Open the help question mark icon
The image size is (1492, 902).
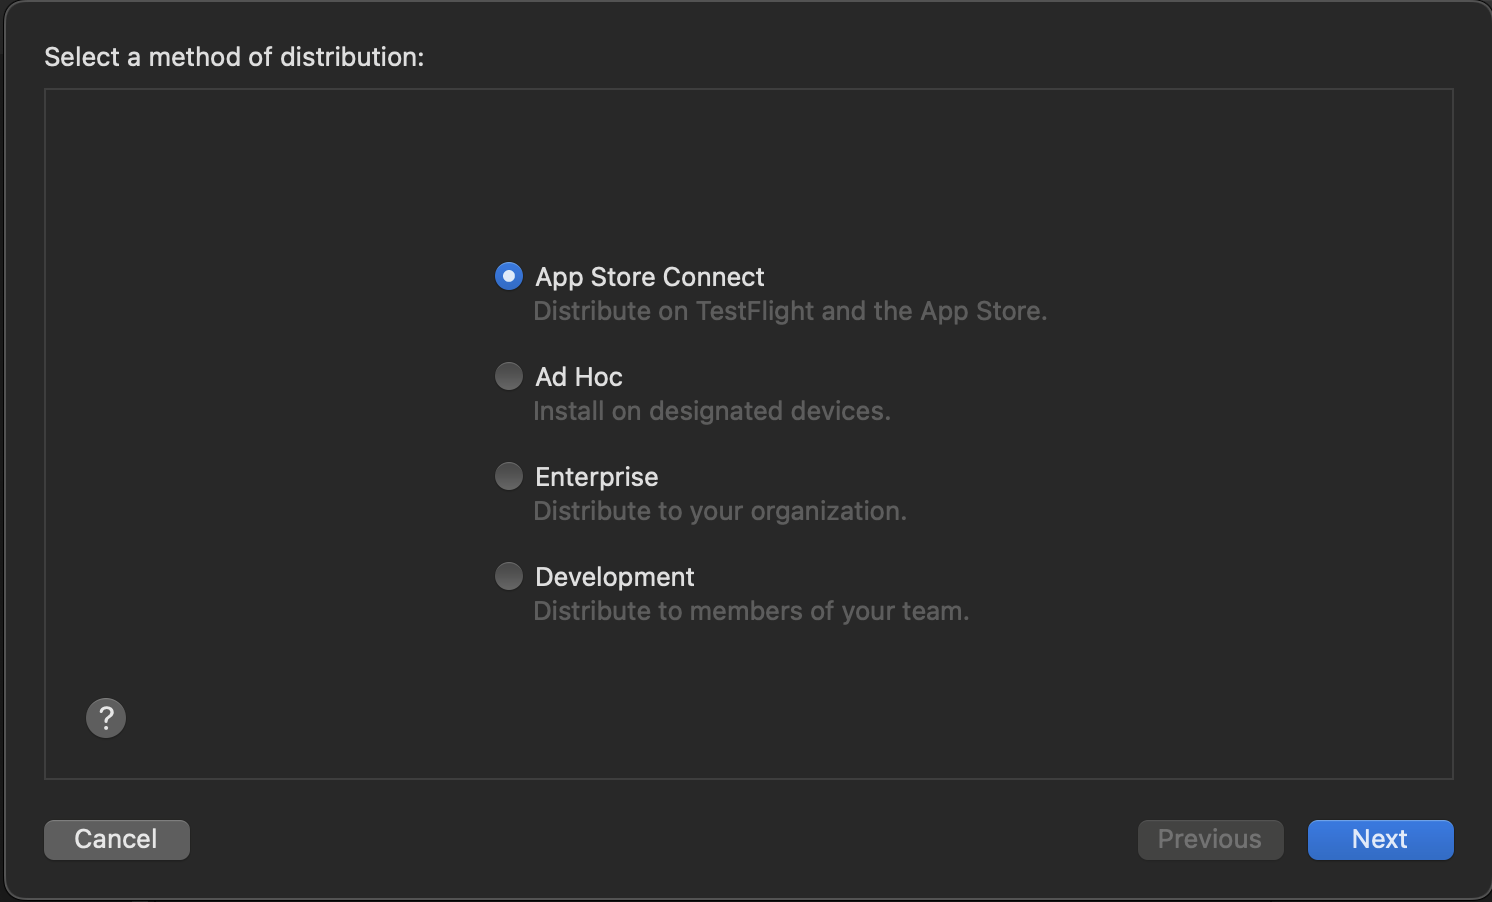[x=106, y=718]
